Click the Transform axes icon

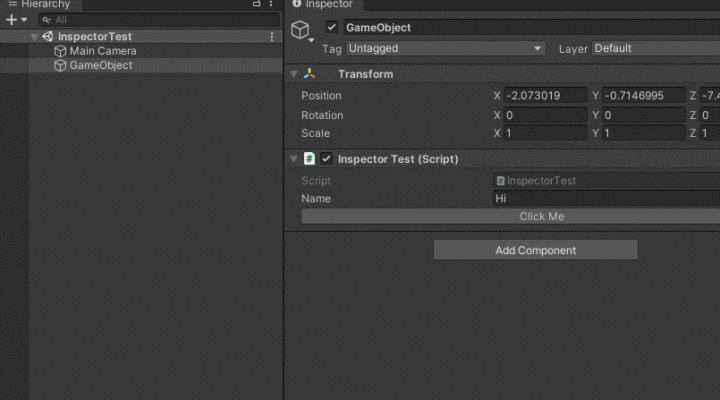(309, 73)
